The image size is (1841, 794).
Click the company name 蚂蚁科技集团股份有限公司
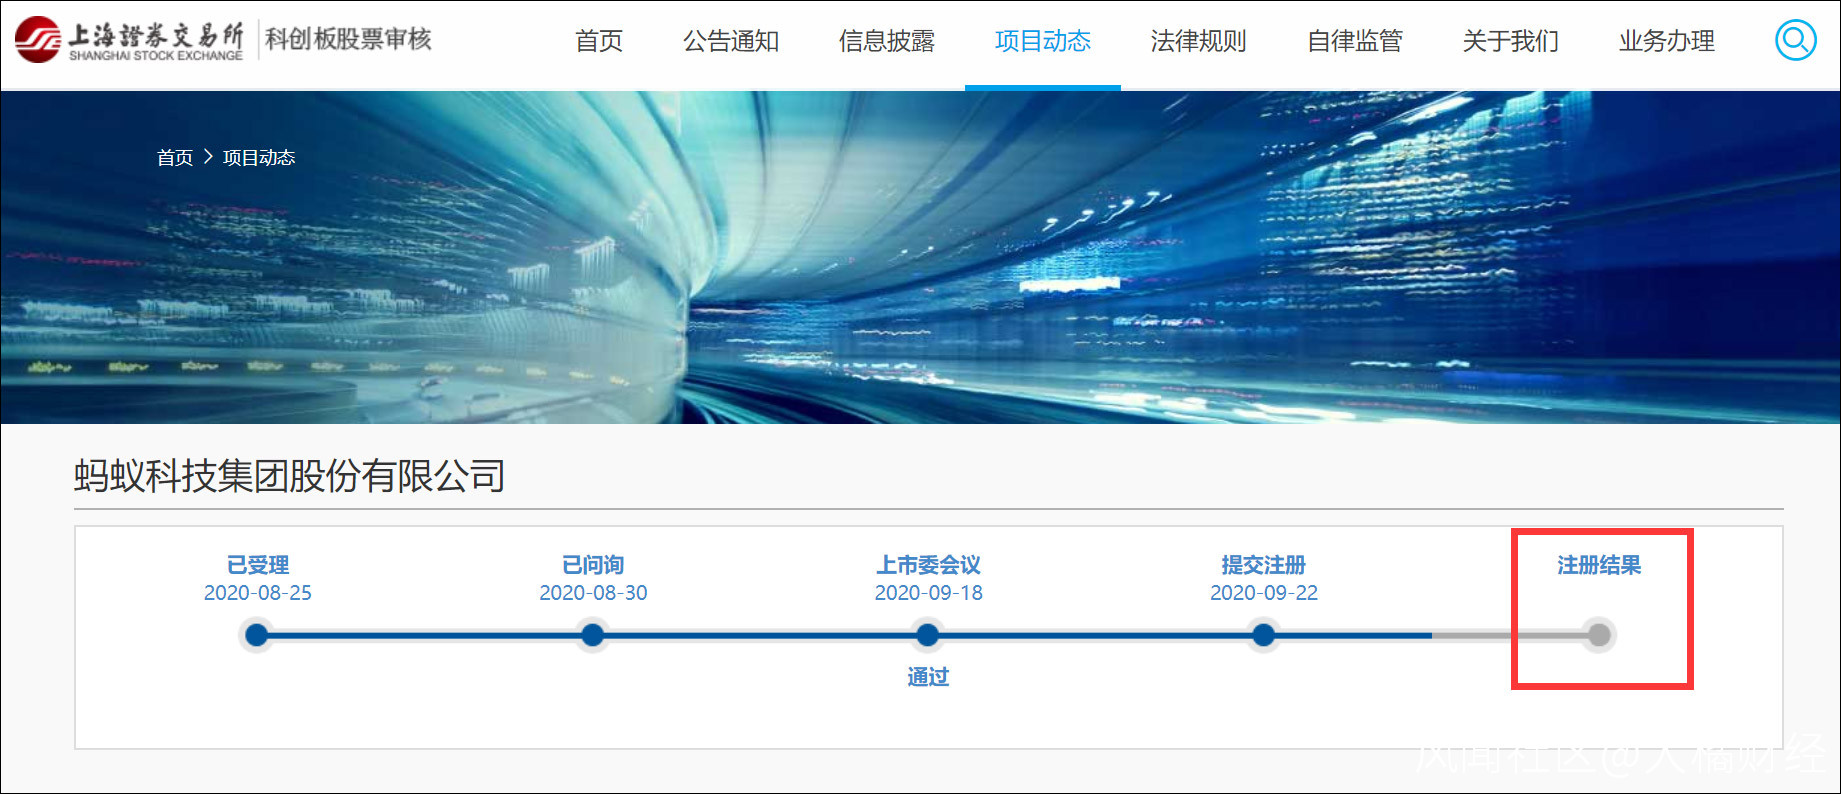click(x=290, y=476)
